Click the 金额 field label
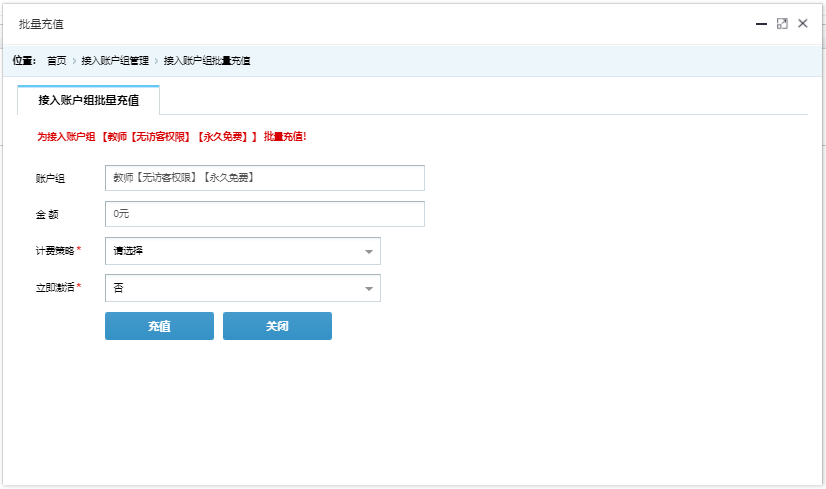This screenshot has height=489, width=826. pyautogui.click(x=47, y=214)
